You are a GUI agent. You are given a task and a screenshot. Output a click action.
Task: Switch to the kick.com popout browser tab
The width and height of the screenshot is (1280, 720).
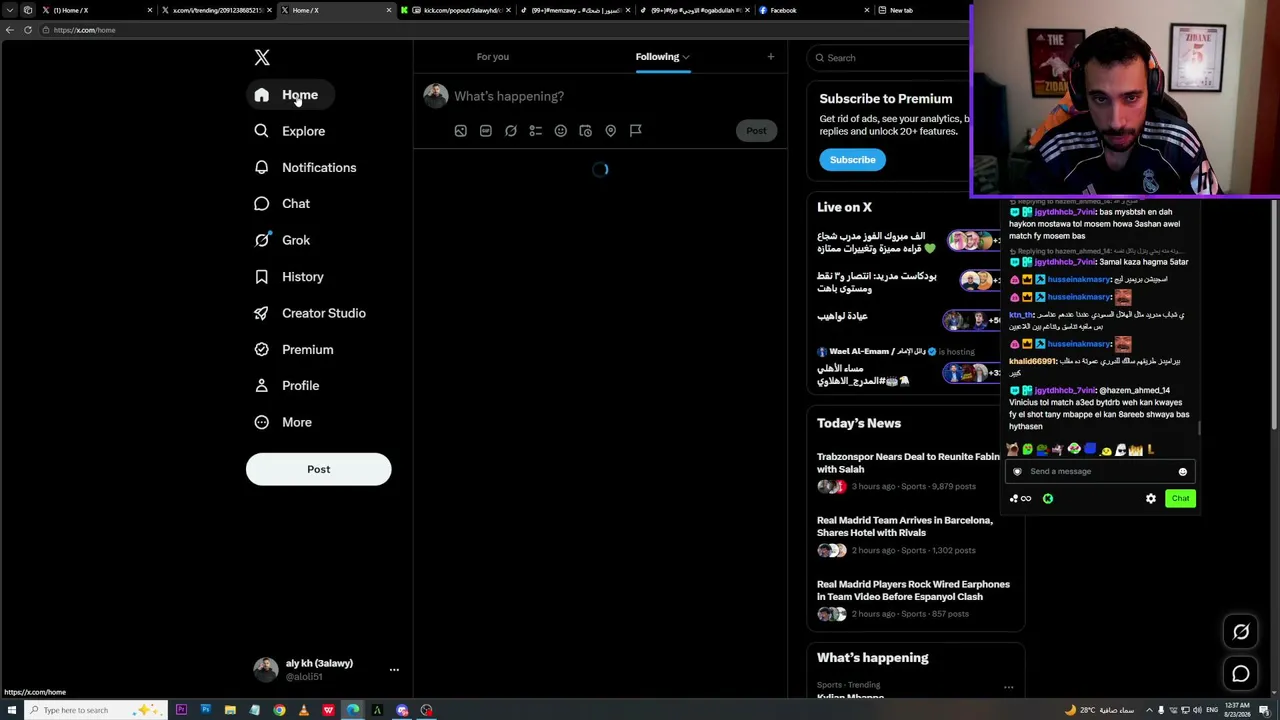pos(455,10)
